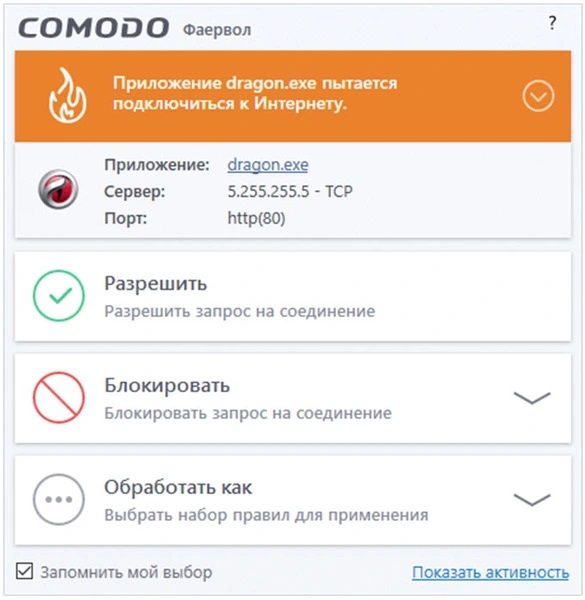Screen dimensions: 585x600
Task: Click the three-dots Treat As icon
Action: (59, 499)
